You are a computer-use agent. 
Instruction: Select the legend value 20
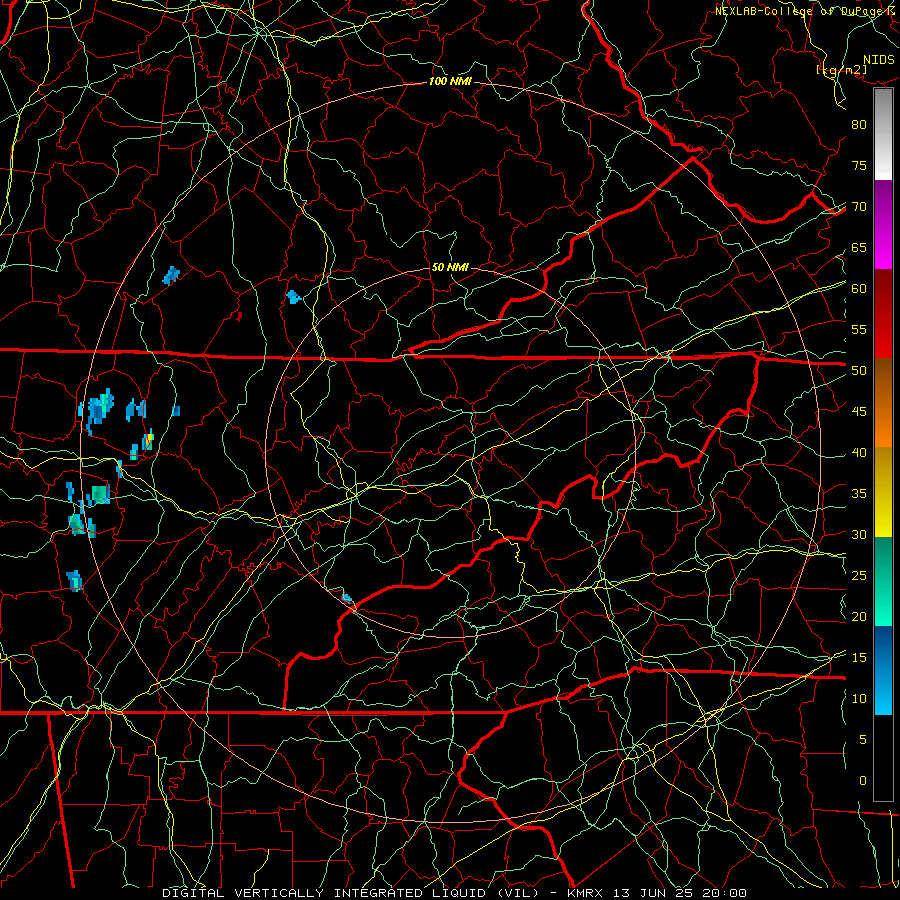tap(859, 616)
